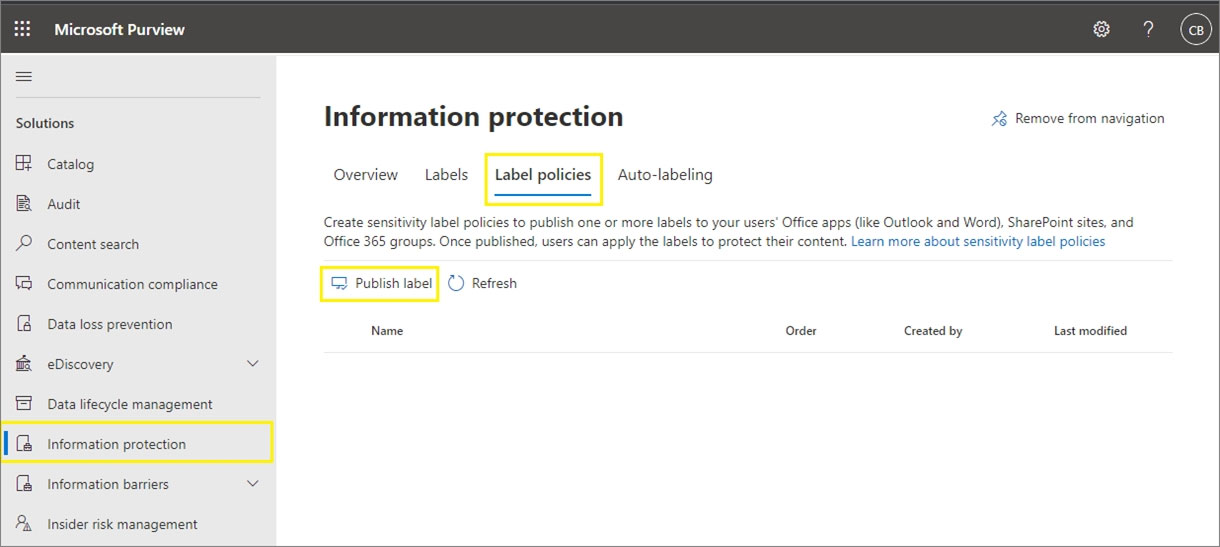Click the eDiscovery icon in sidebar
This screenshot has width=1220, height=547.
click(x=24, y=364)
